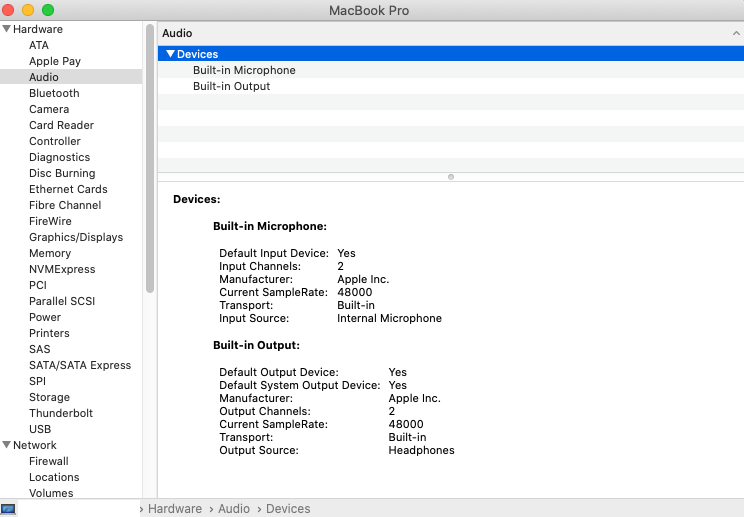
Task: Click Audio in the bottom path bar
Action: 234,508
